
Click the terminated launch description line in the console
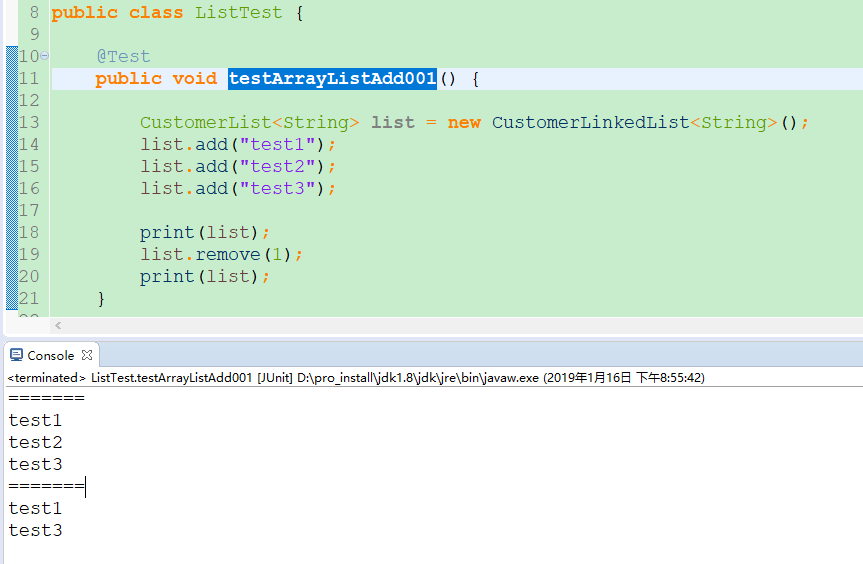point(356,377)
